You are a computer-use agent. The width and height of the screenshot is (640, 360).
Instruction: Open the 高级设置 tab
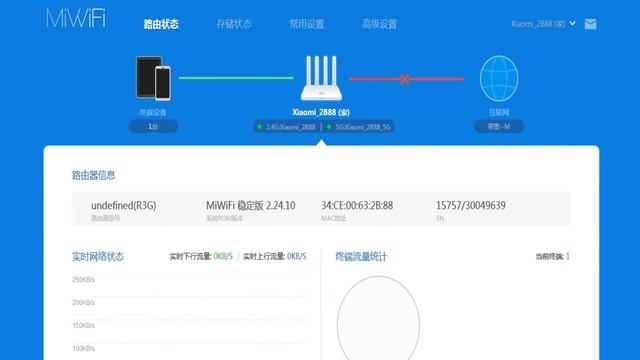pos(380,24)
